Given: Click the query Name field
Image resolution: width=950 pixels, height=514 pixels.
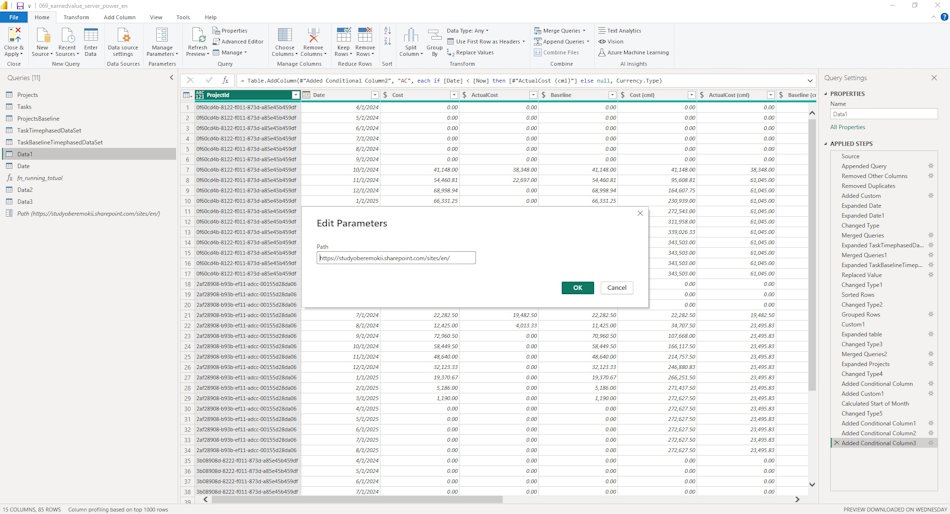Looking at the screenshot, I should click(x=883, y=114).
